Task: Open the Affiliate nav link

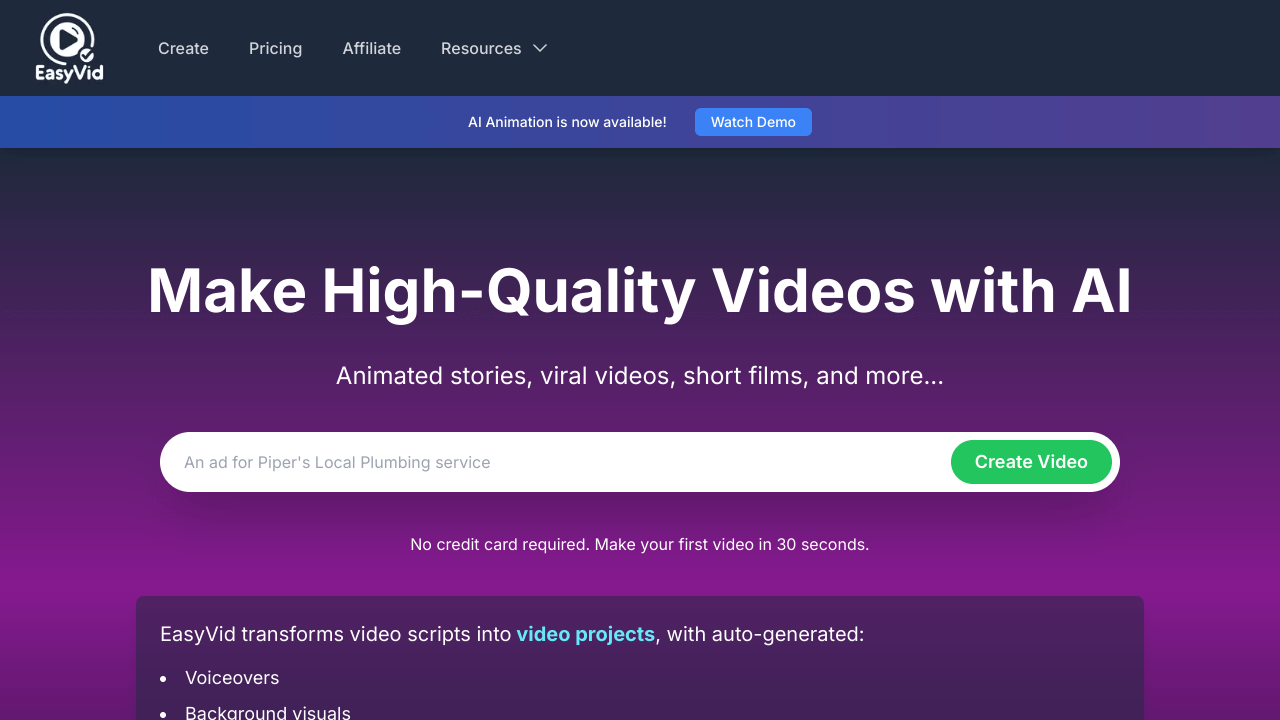Action: tap(371, 48)
